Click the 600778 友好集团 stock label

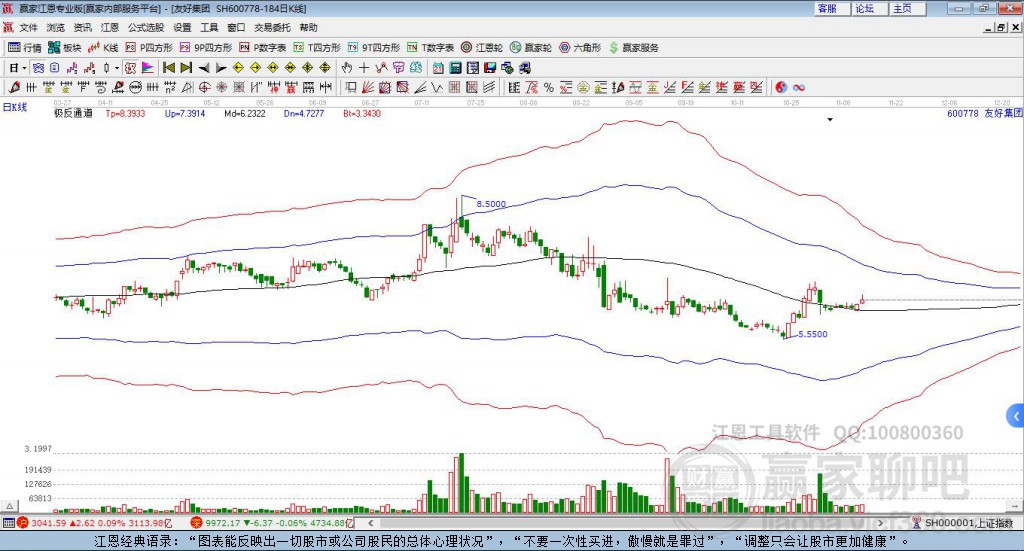984,114
